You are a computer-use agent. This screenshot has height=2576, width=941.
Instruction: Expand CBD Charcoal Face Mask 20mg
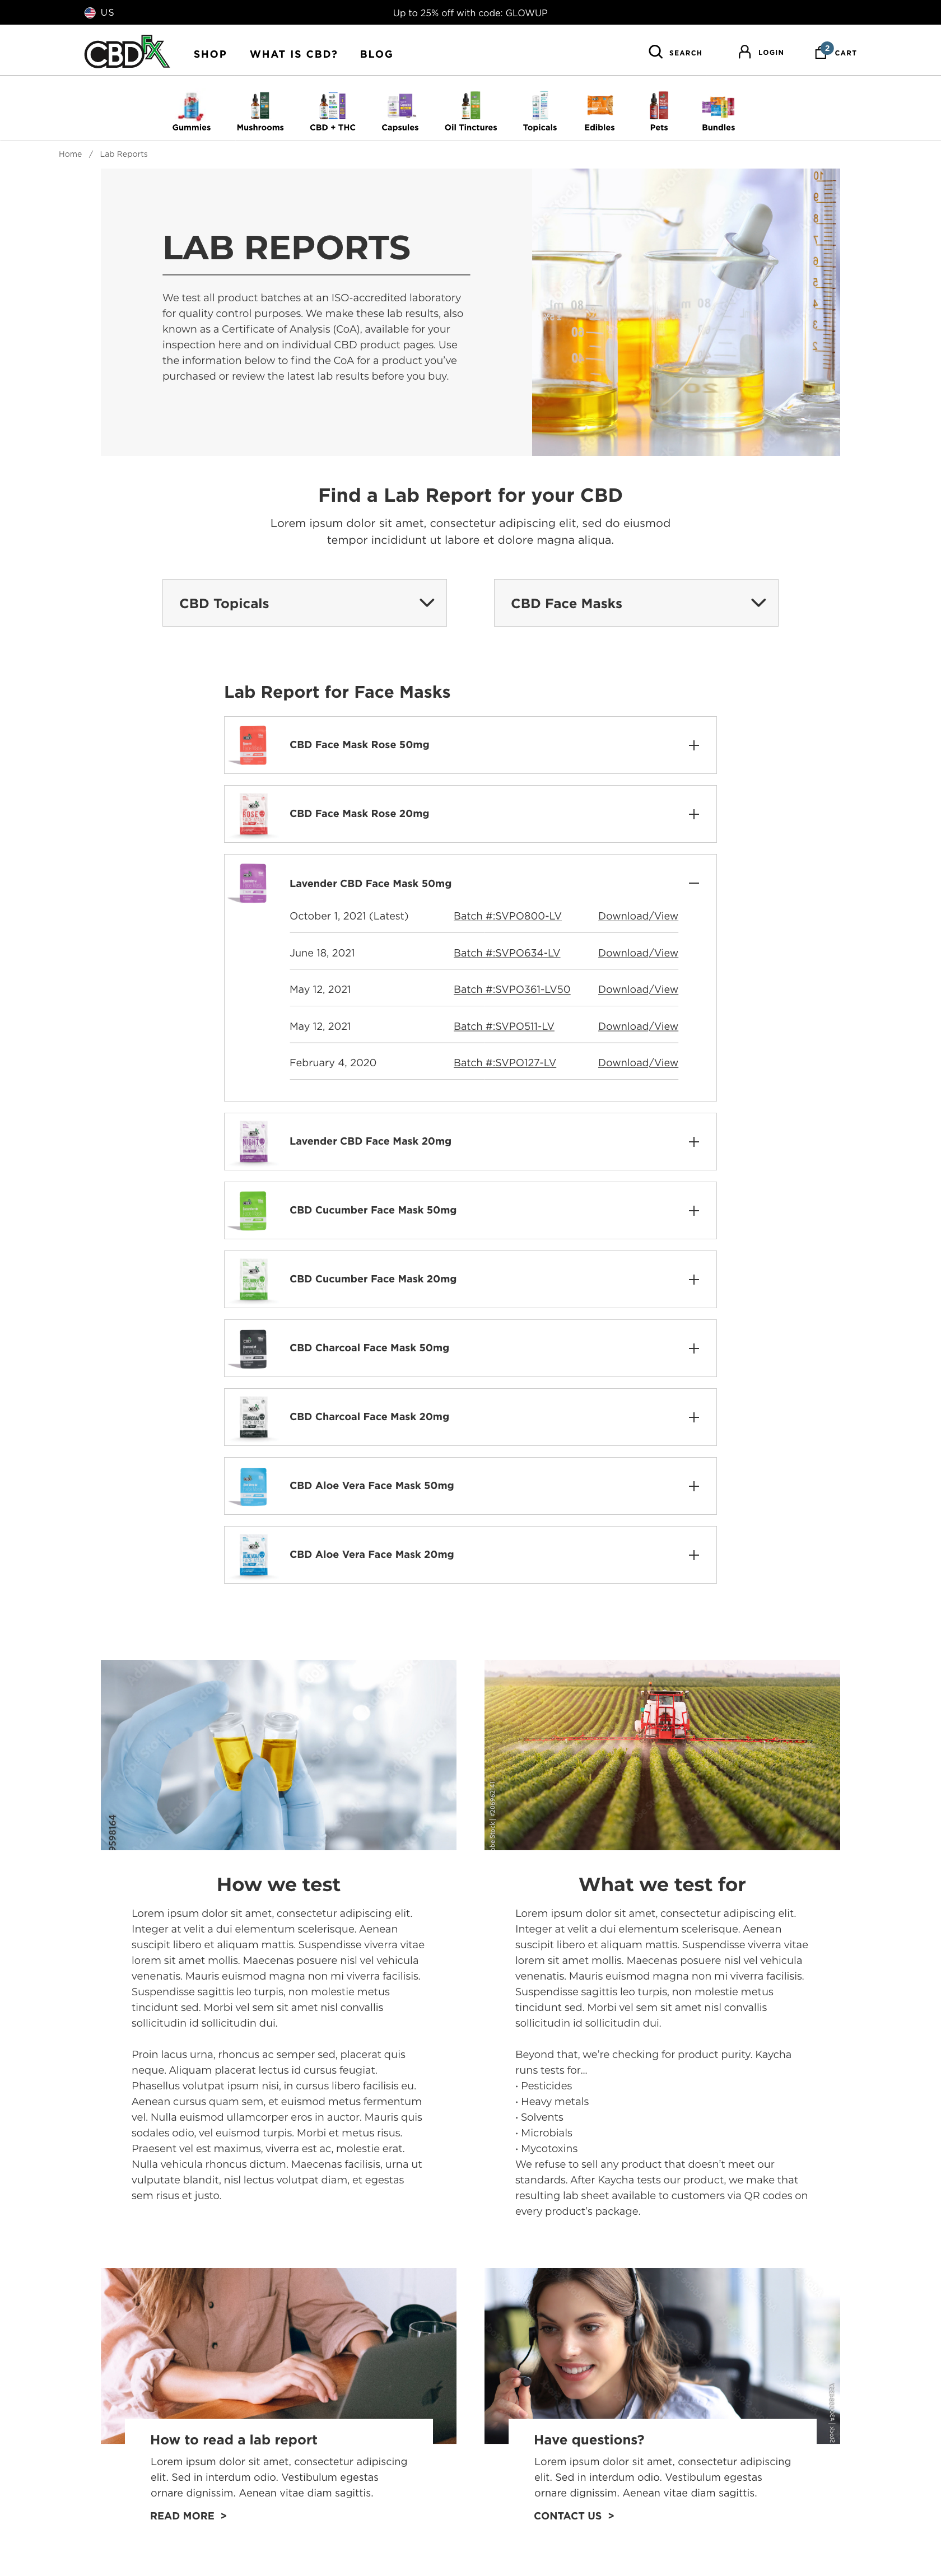693,1417
